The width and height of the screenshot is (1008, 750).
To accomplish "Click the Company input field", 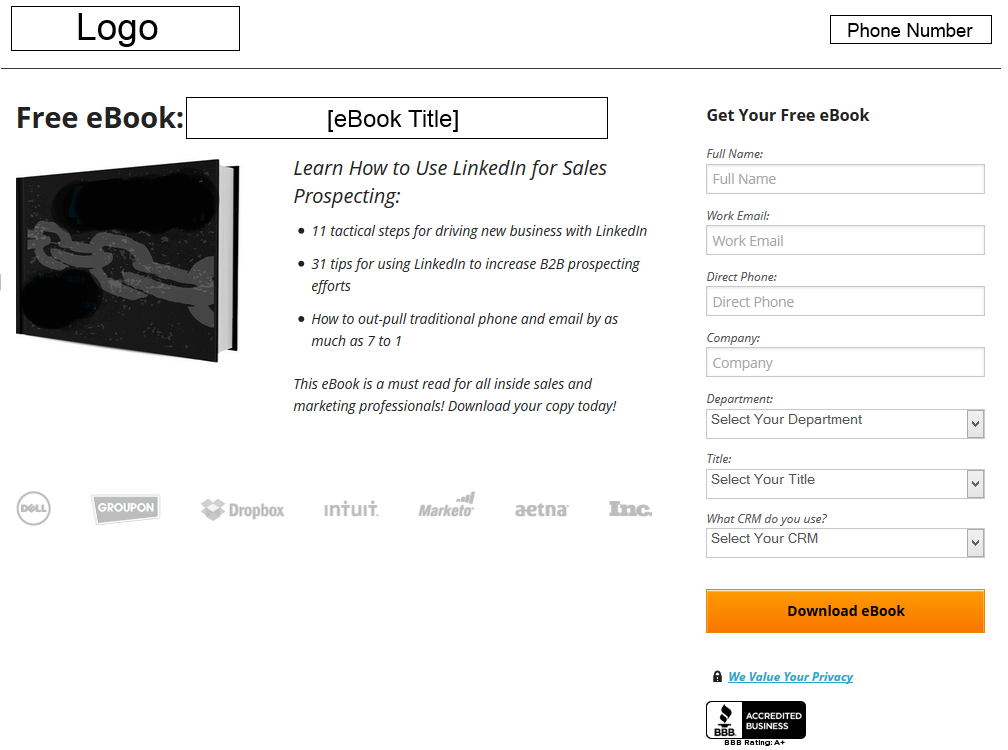I will [845, 362].
